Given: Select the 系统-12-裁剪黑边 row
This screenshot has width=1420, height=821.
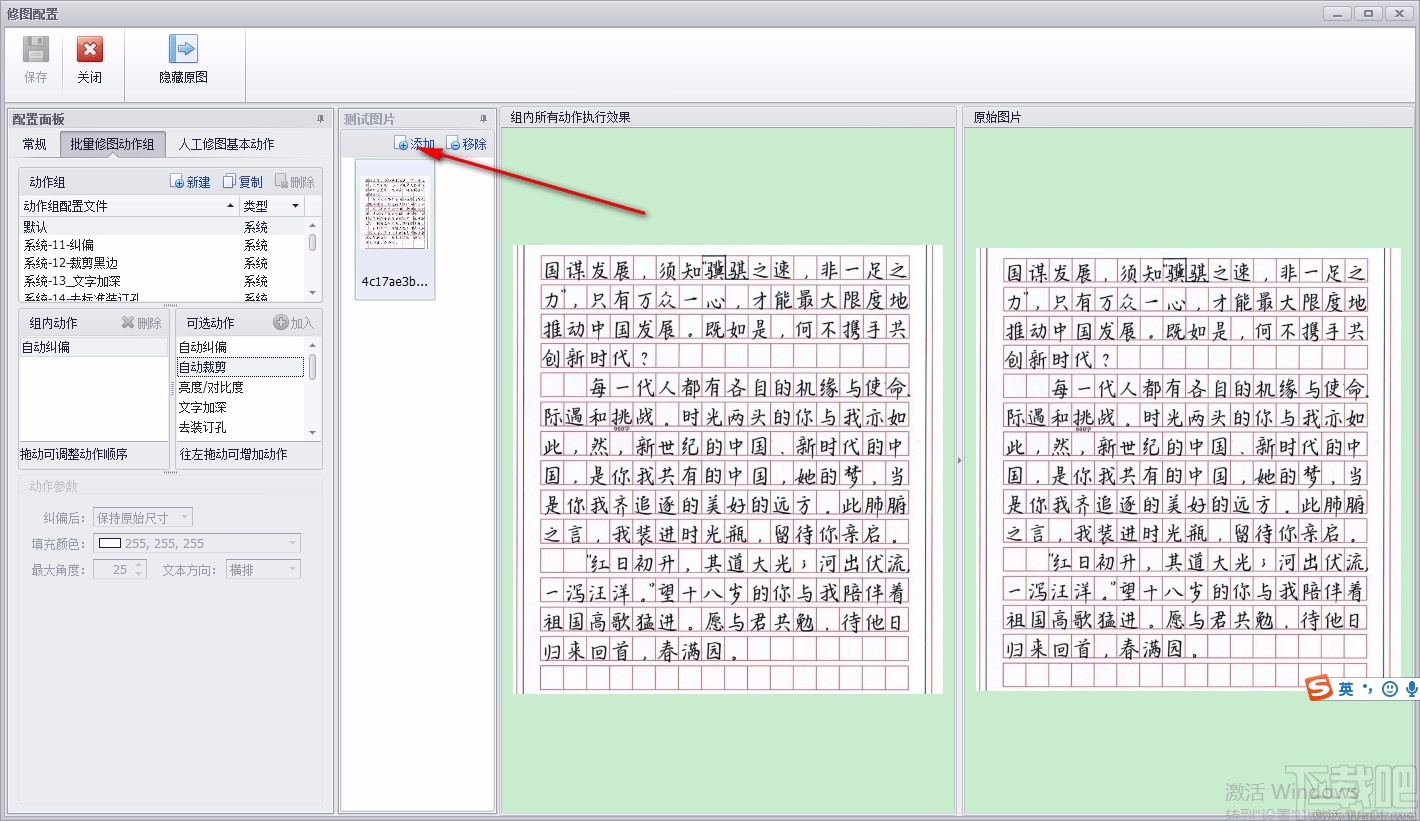Looking at the screenshot, I should (x=162, y=263).
